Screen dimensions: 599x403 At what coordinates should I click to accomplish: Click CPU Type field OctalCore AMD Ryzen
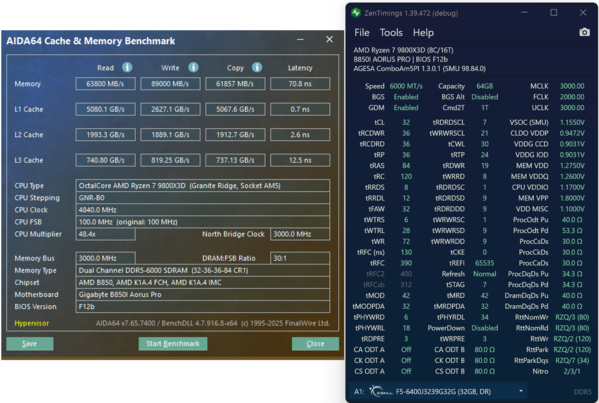pos(202,186)
